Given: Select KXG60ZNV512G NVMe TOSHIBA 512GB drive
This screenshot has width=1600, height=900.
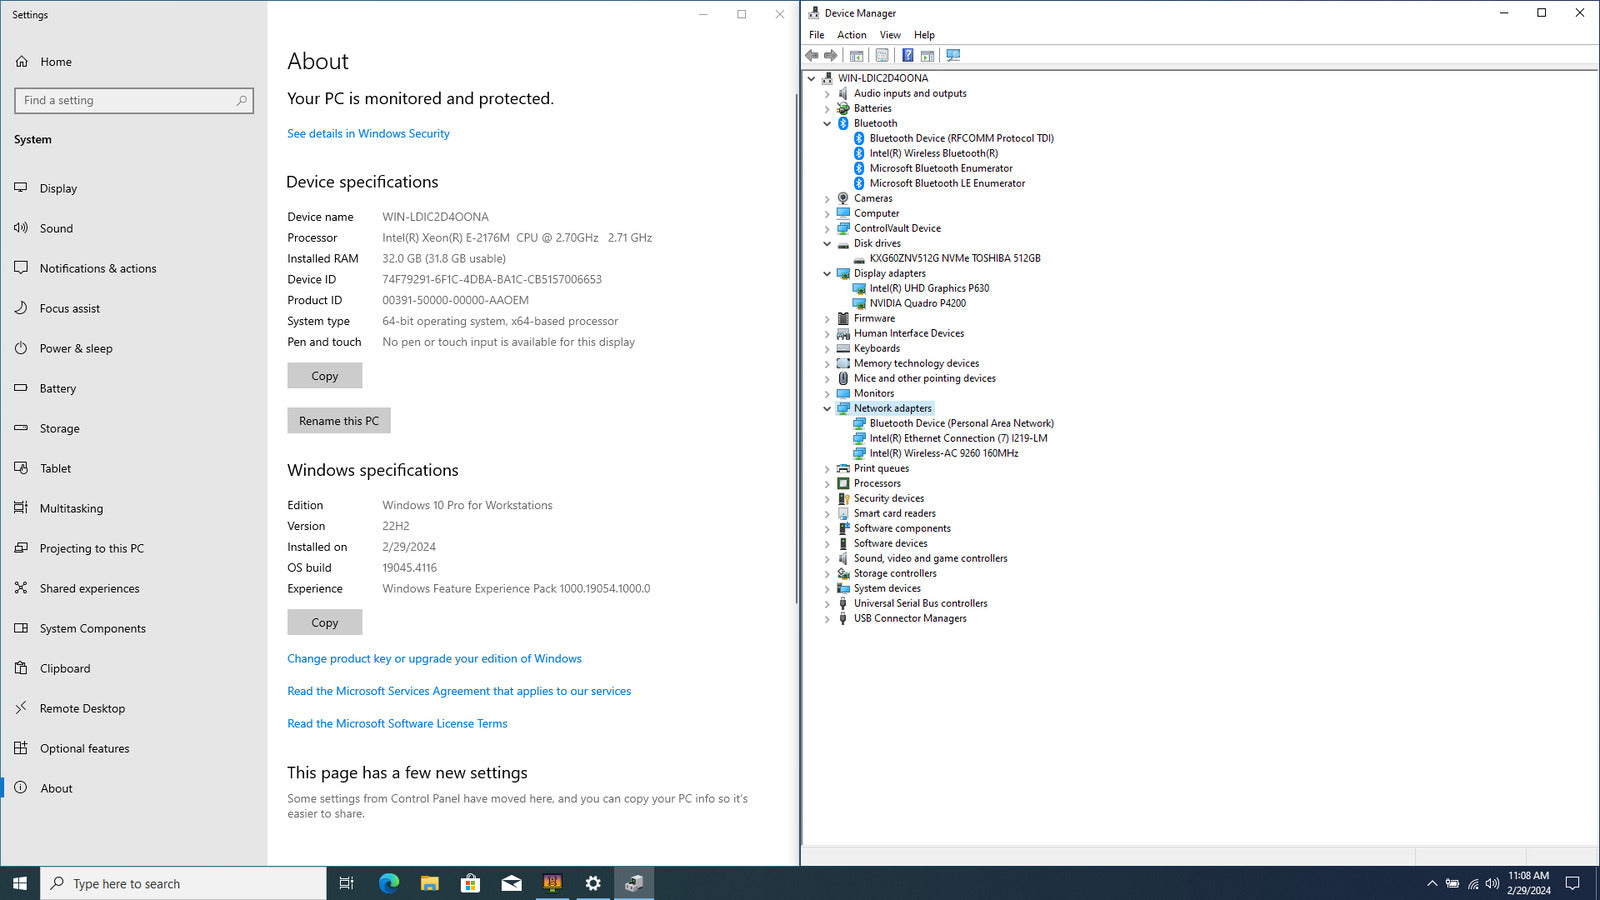Looking at the screenshot, I should [x=954, y=258].
